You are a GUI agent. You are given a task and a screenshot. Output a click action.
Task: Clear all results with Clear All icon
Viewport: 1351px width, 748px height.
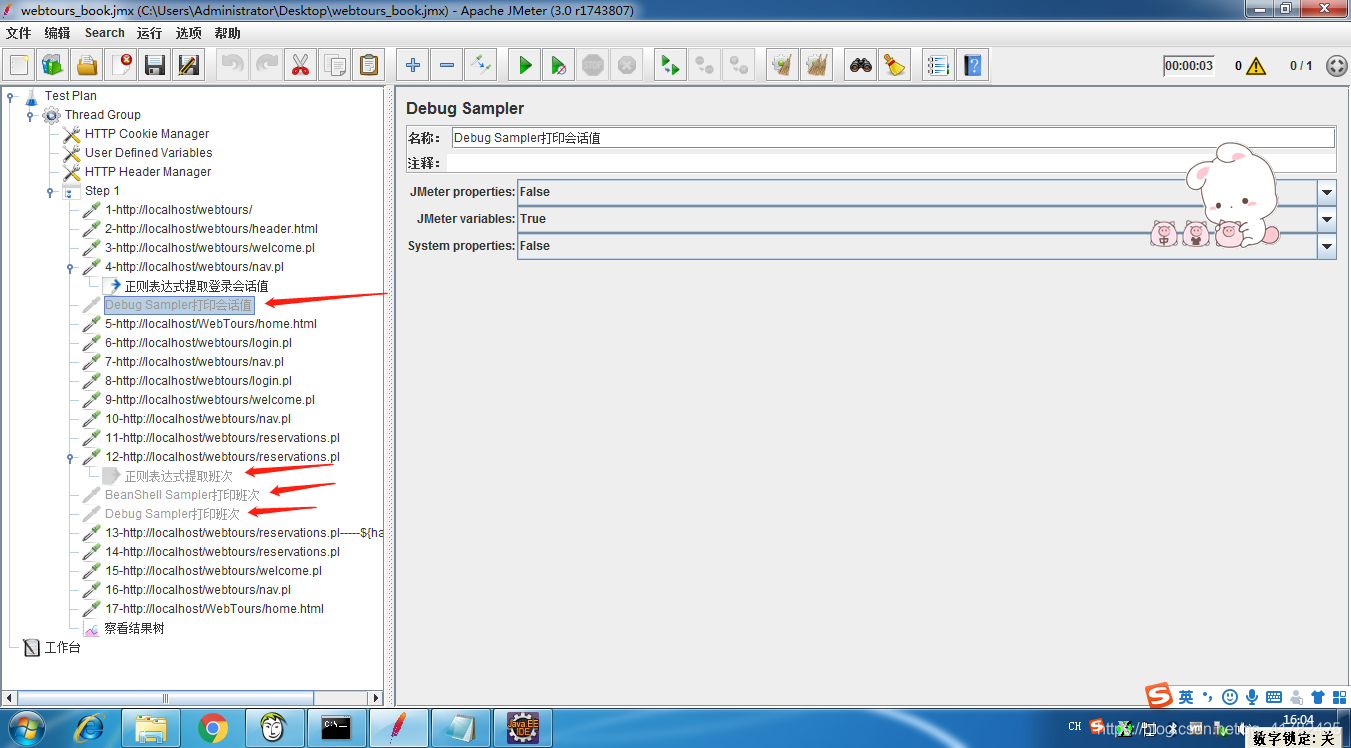click(x=817, y=66)
